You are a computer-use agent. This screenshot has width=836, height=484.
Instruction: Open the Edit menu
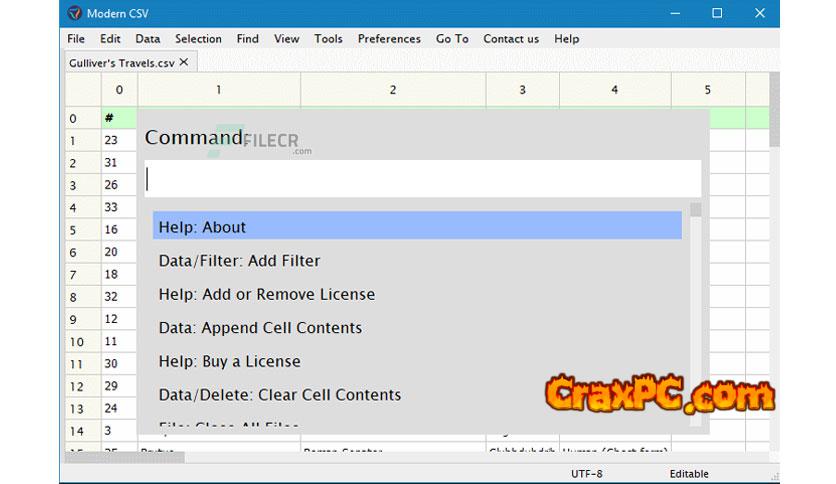tap(110, 39)
